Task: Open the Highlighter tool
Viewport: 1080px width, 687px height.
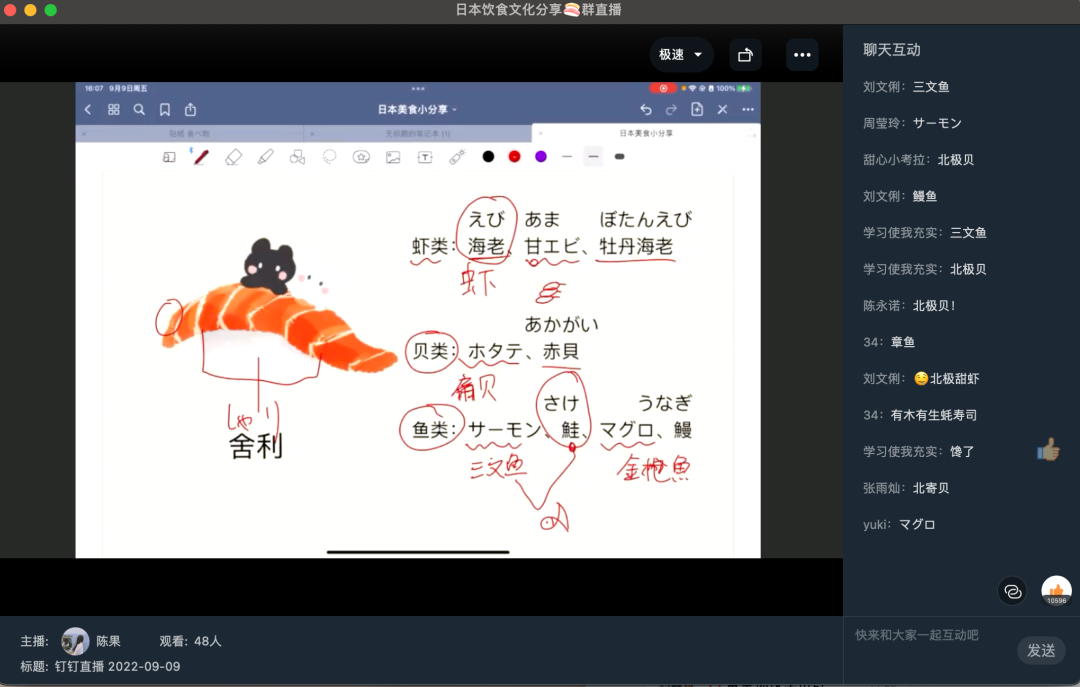Action: 265,157
